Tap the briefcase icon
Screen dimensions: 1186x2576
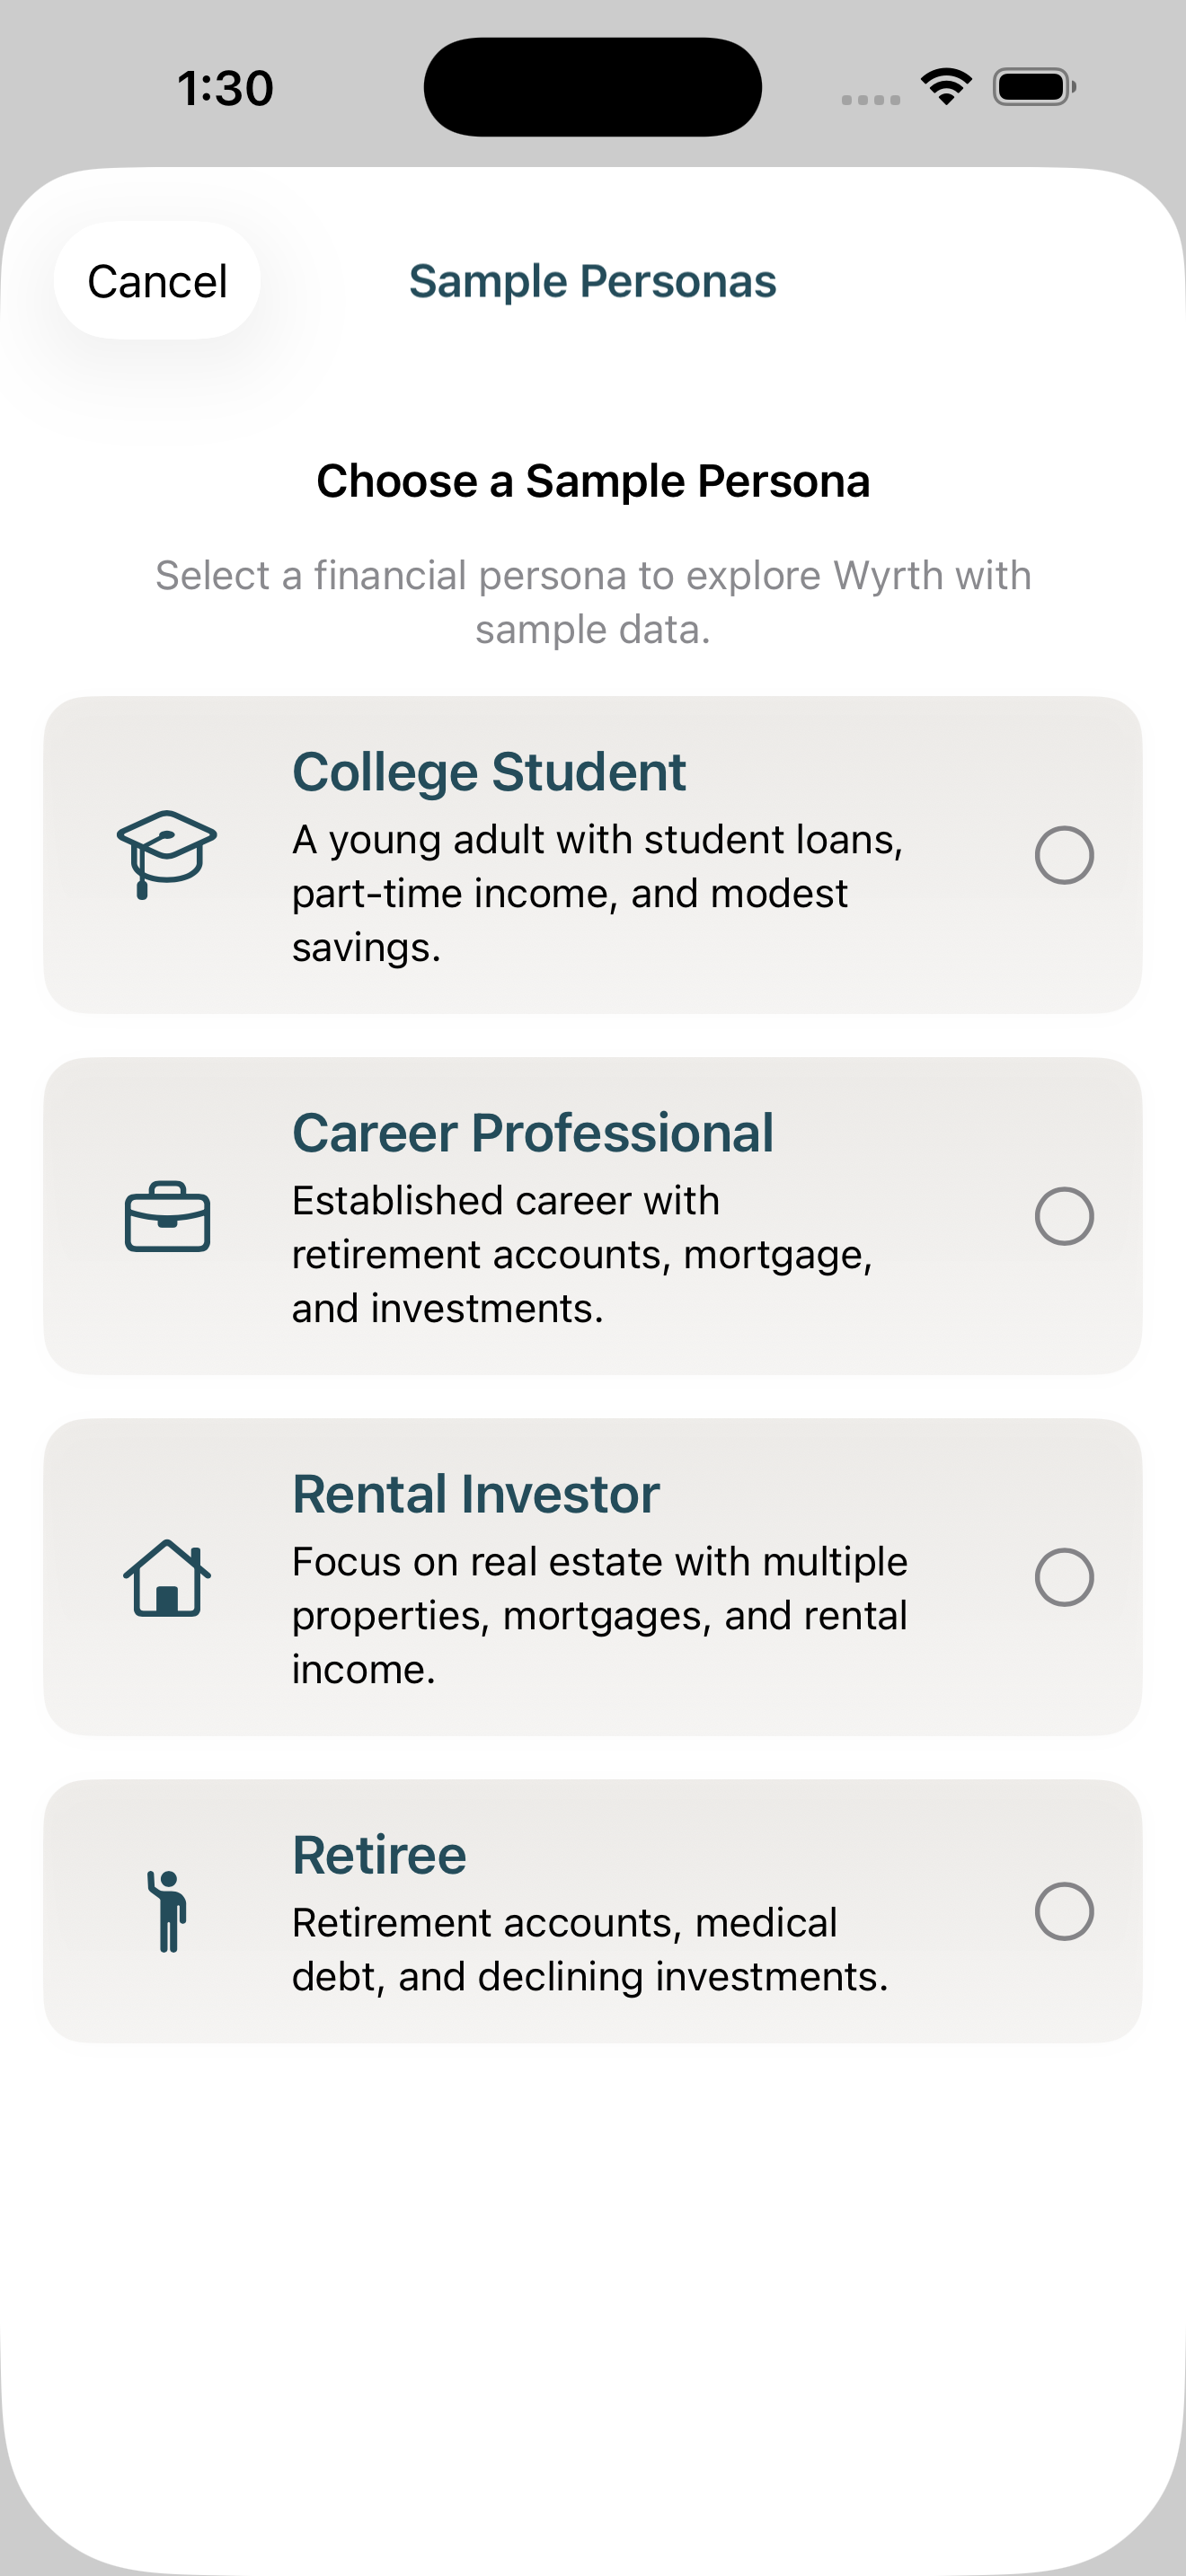[x=167, y=1216]
